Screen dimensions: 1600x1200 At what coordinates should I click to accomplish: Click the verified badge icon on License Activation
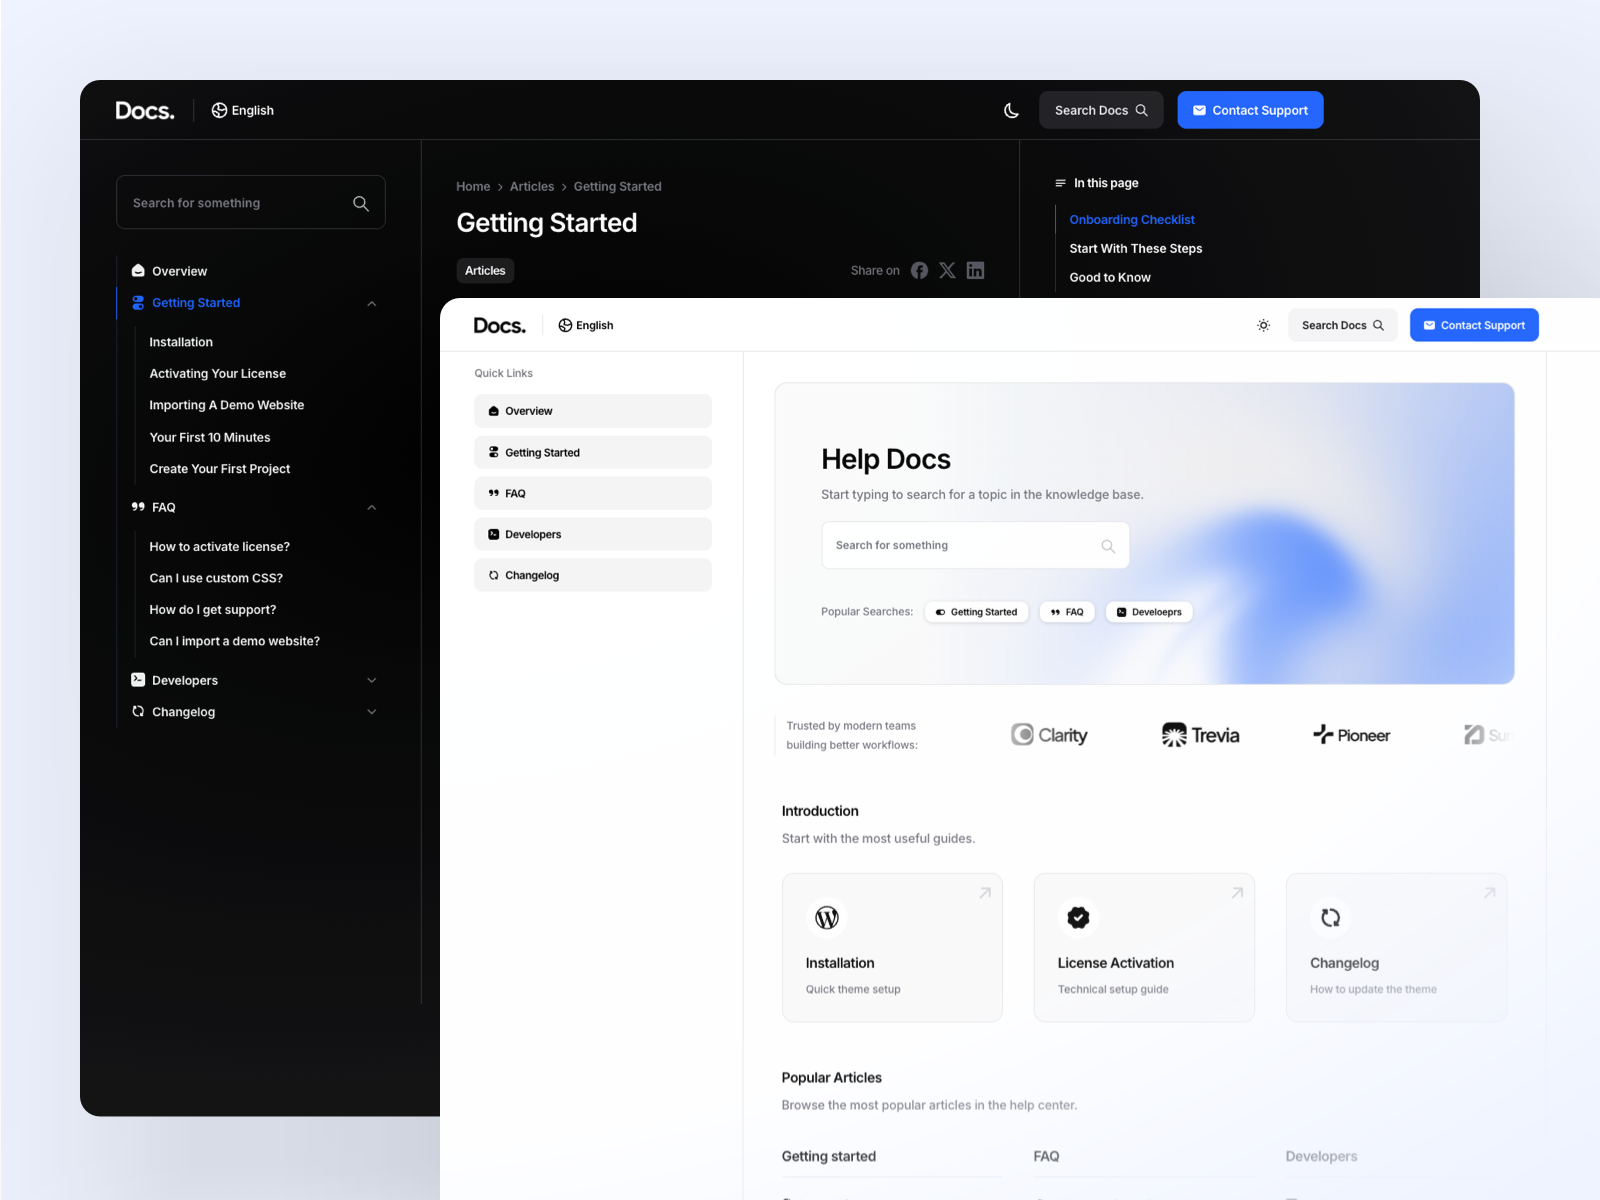point(1078,917)
